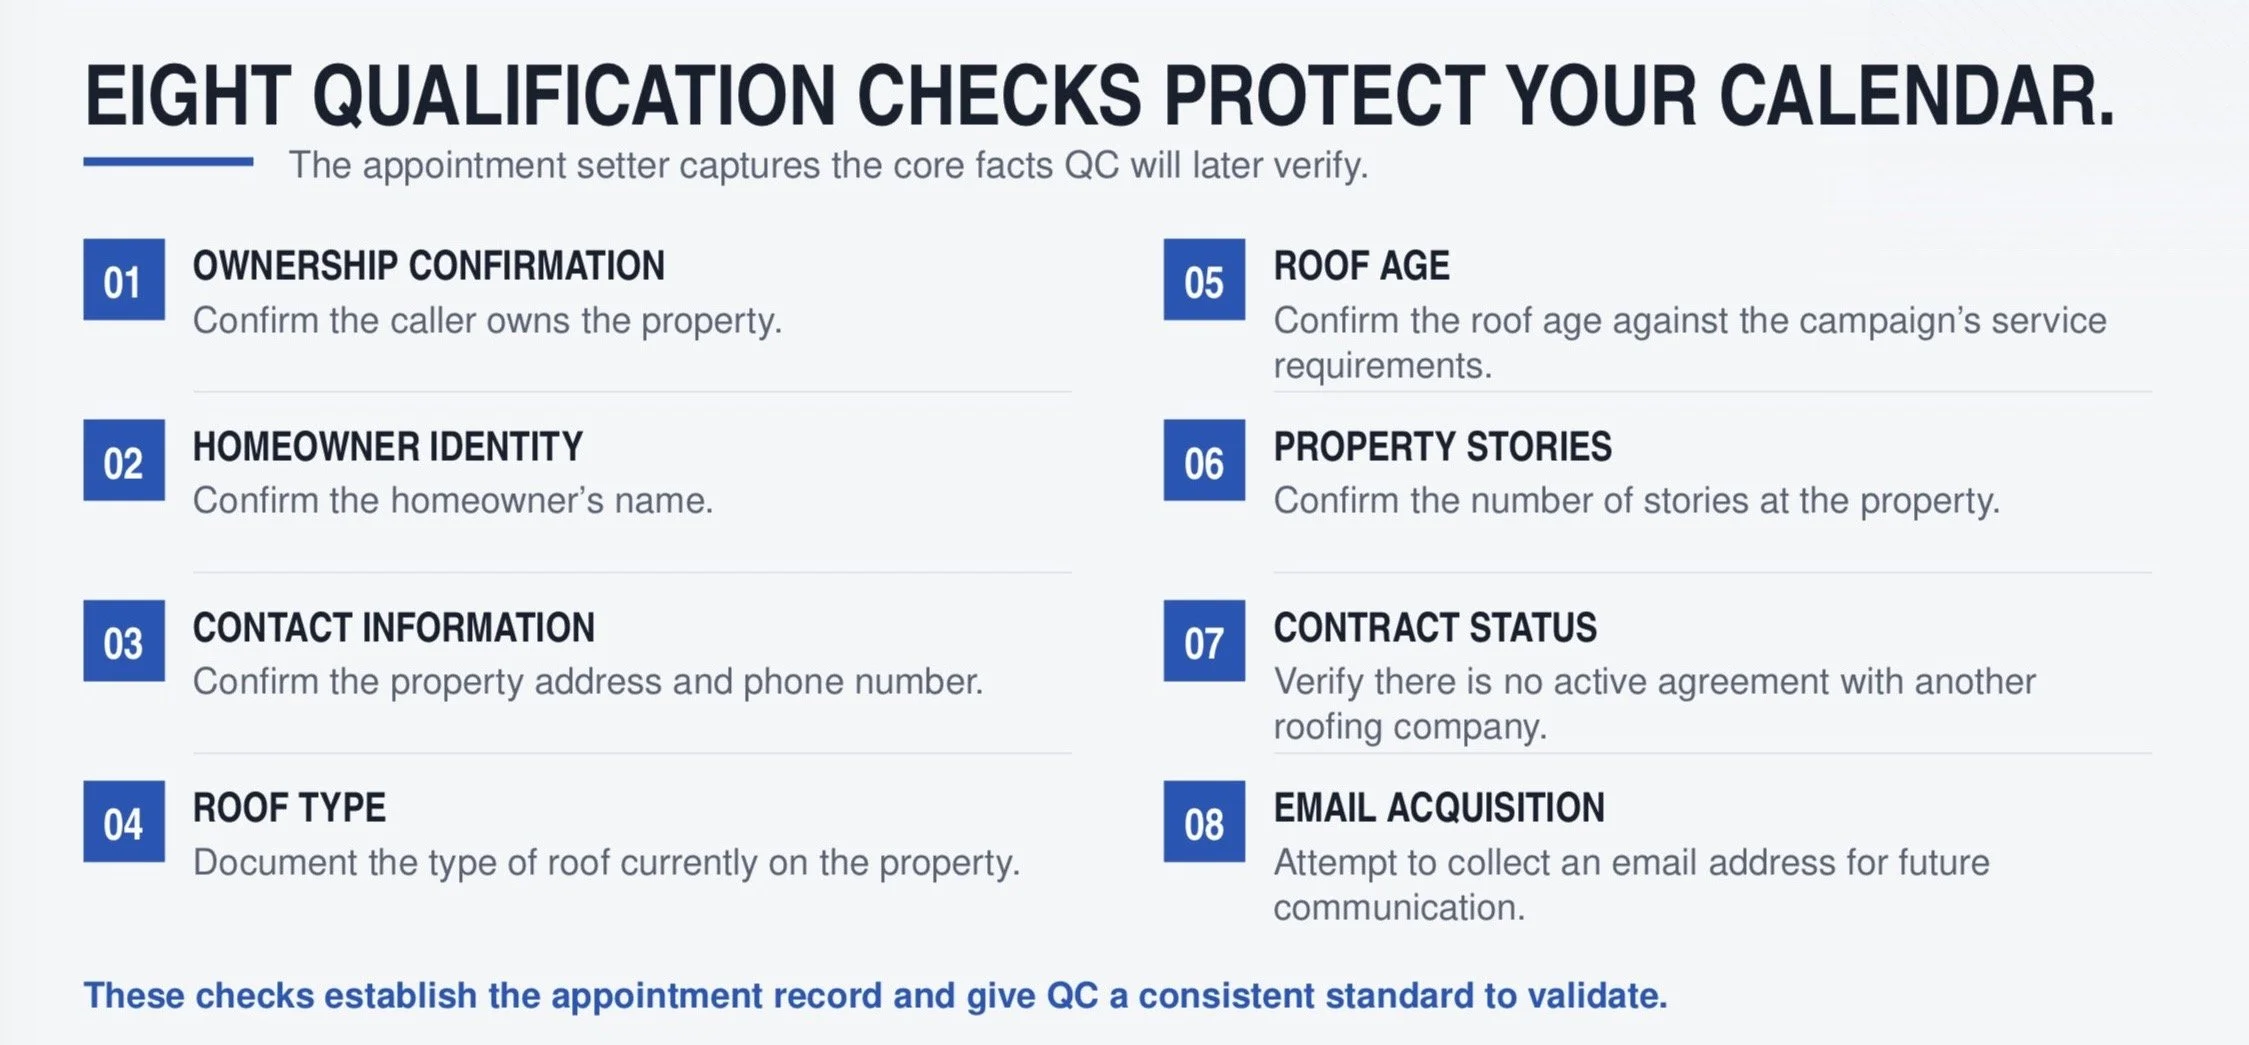
Task: Click the 08 number badge
Action: click(1204, 821)
